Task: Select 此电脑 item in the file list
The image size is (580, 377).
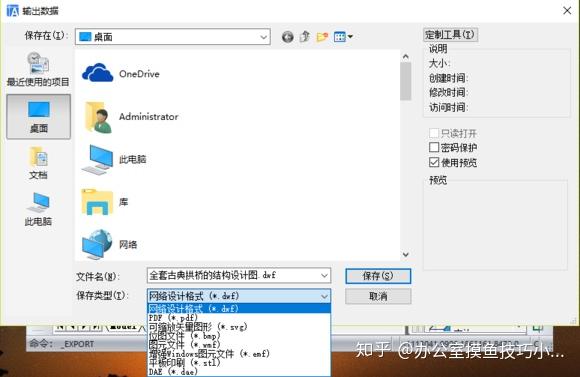Action: coord(114,159)
